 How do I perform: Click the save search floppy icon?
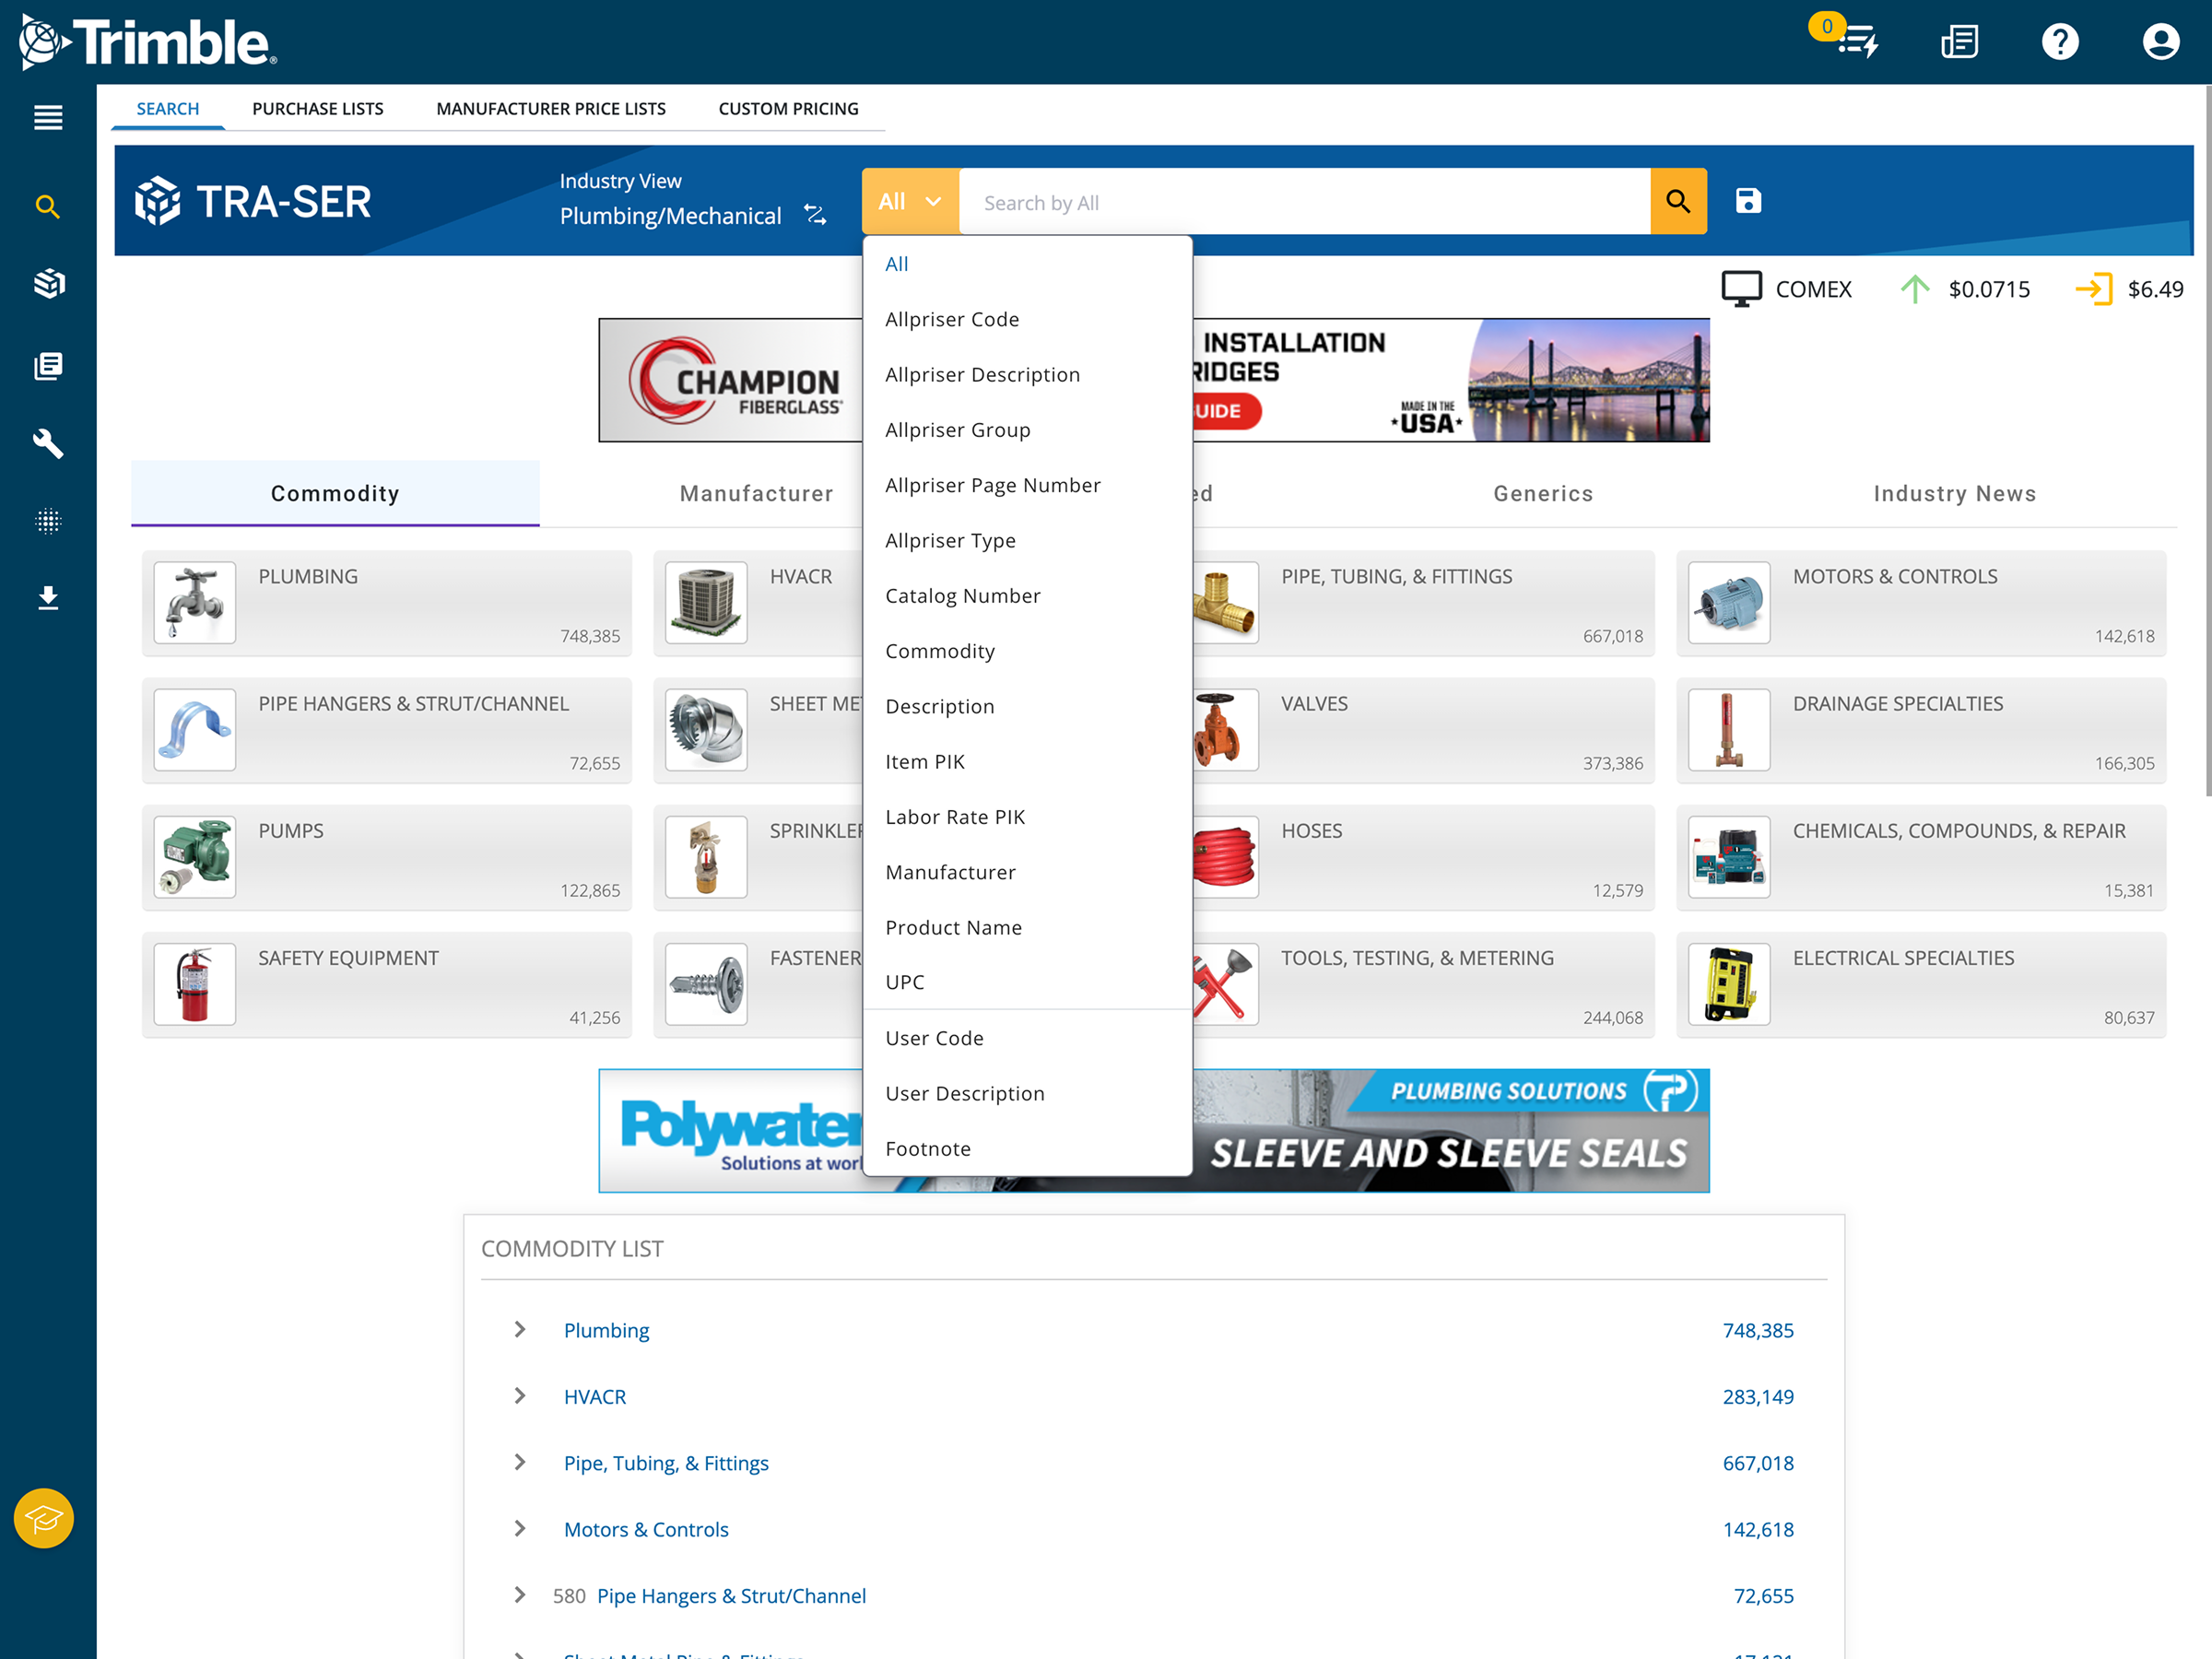click(1748, 201)
